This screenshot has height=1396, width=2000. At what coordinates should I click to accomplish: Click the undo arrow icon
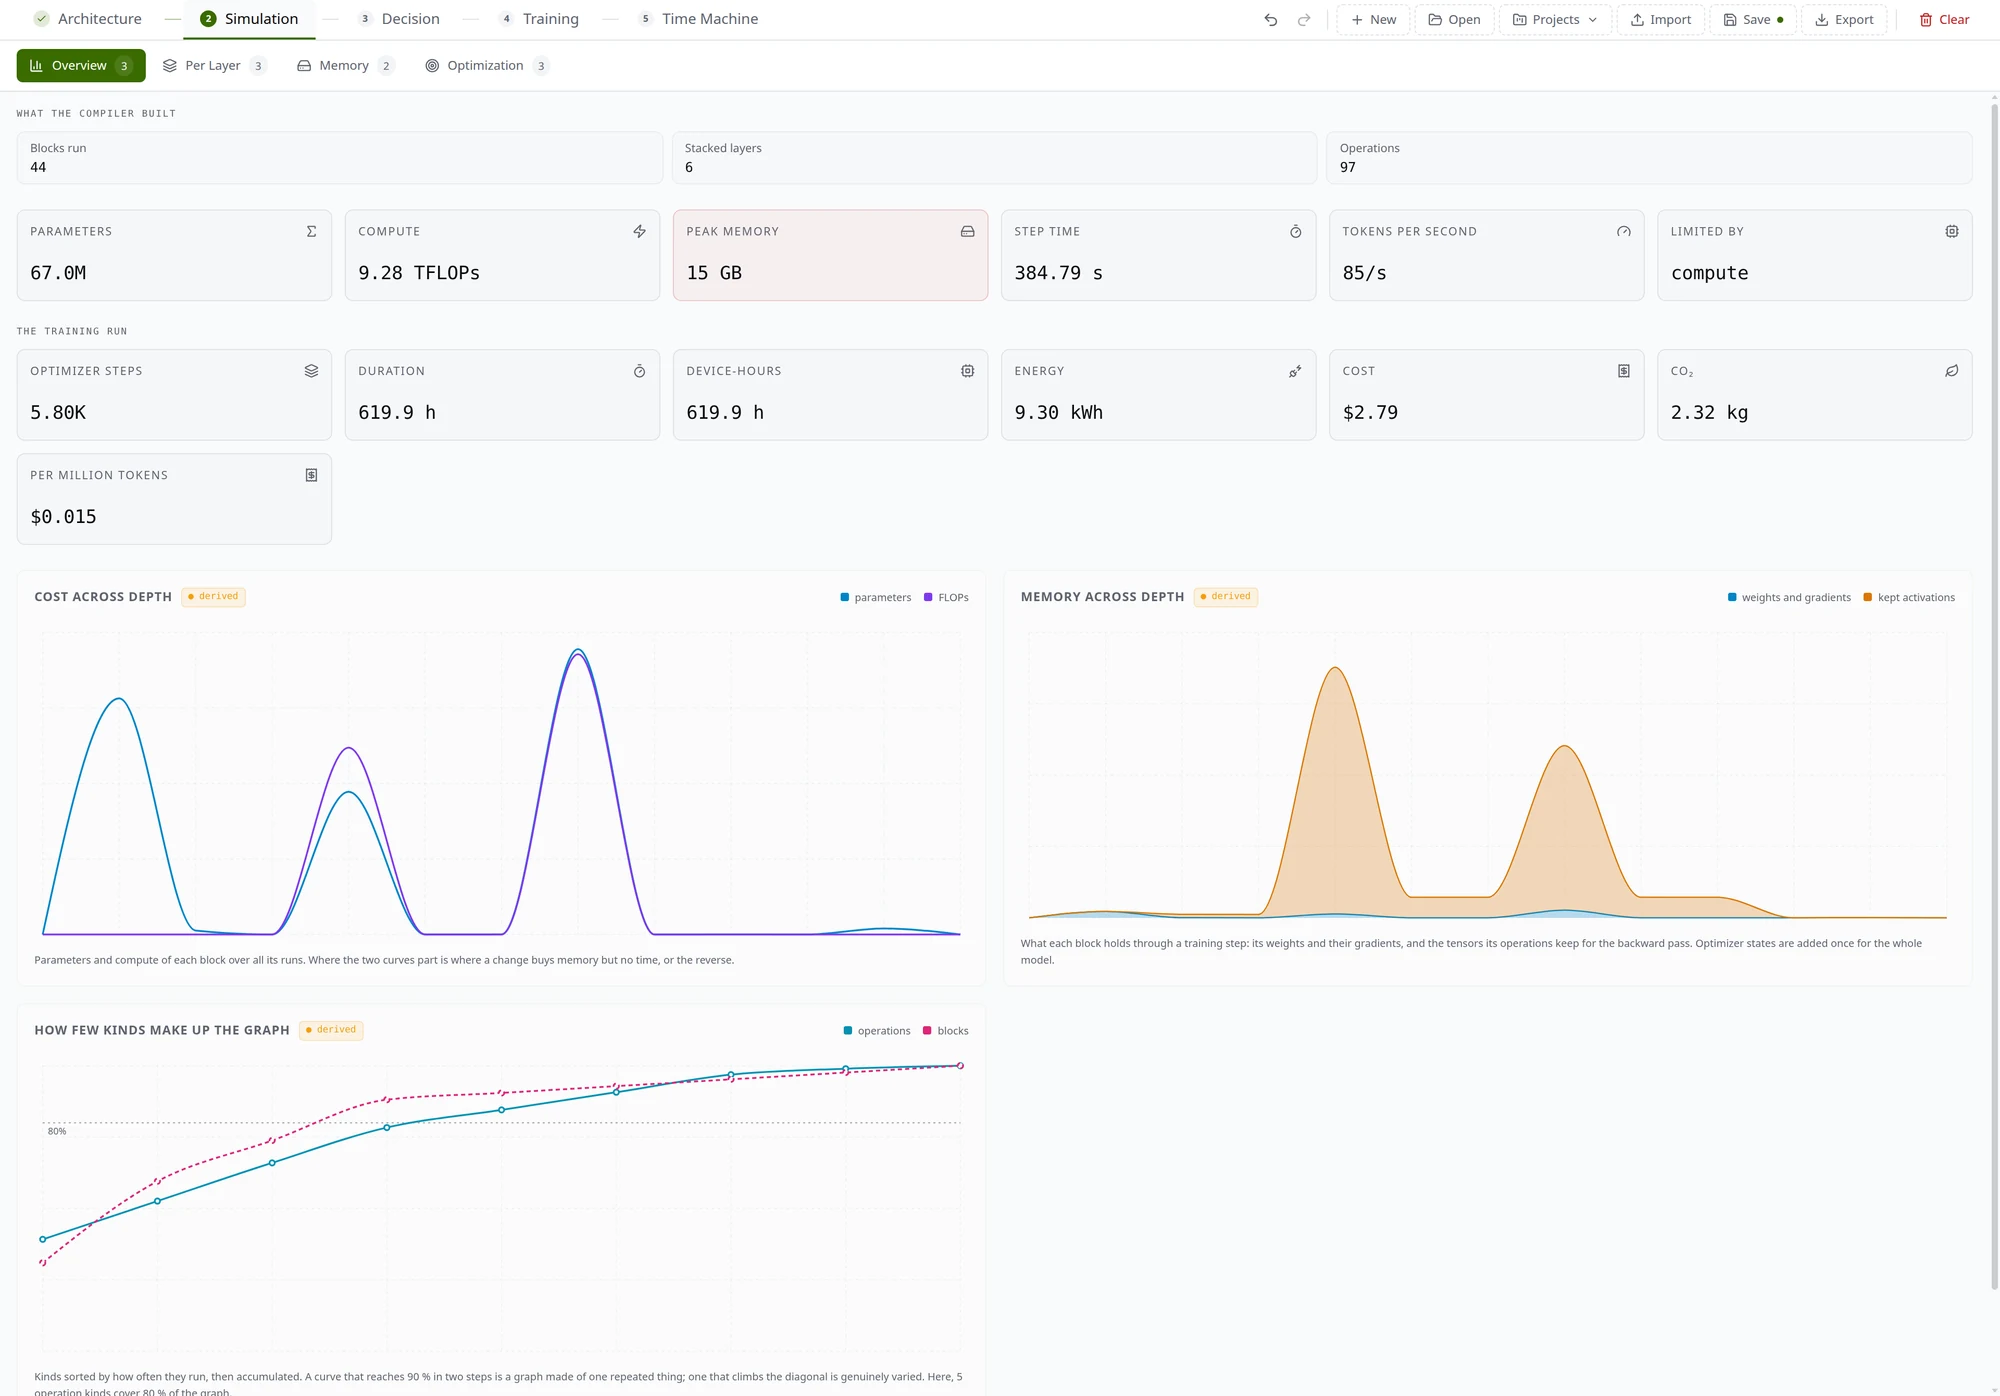pos(1270,20)
